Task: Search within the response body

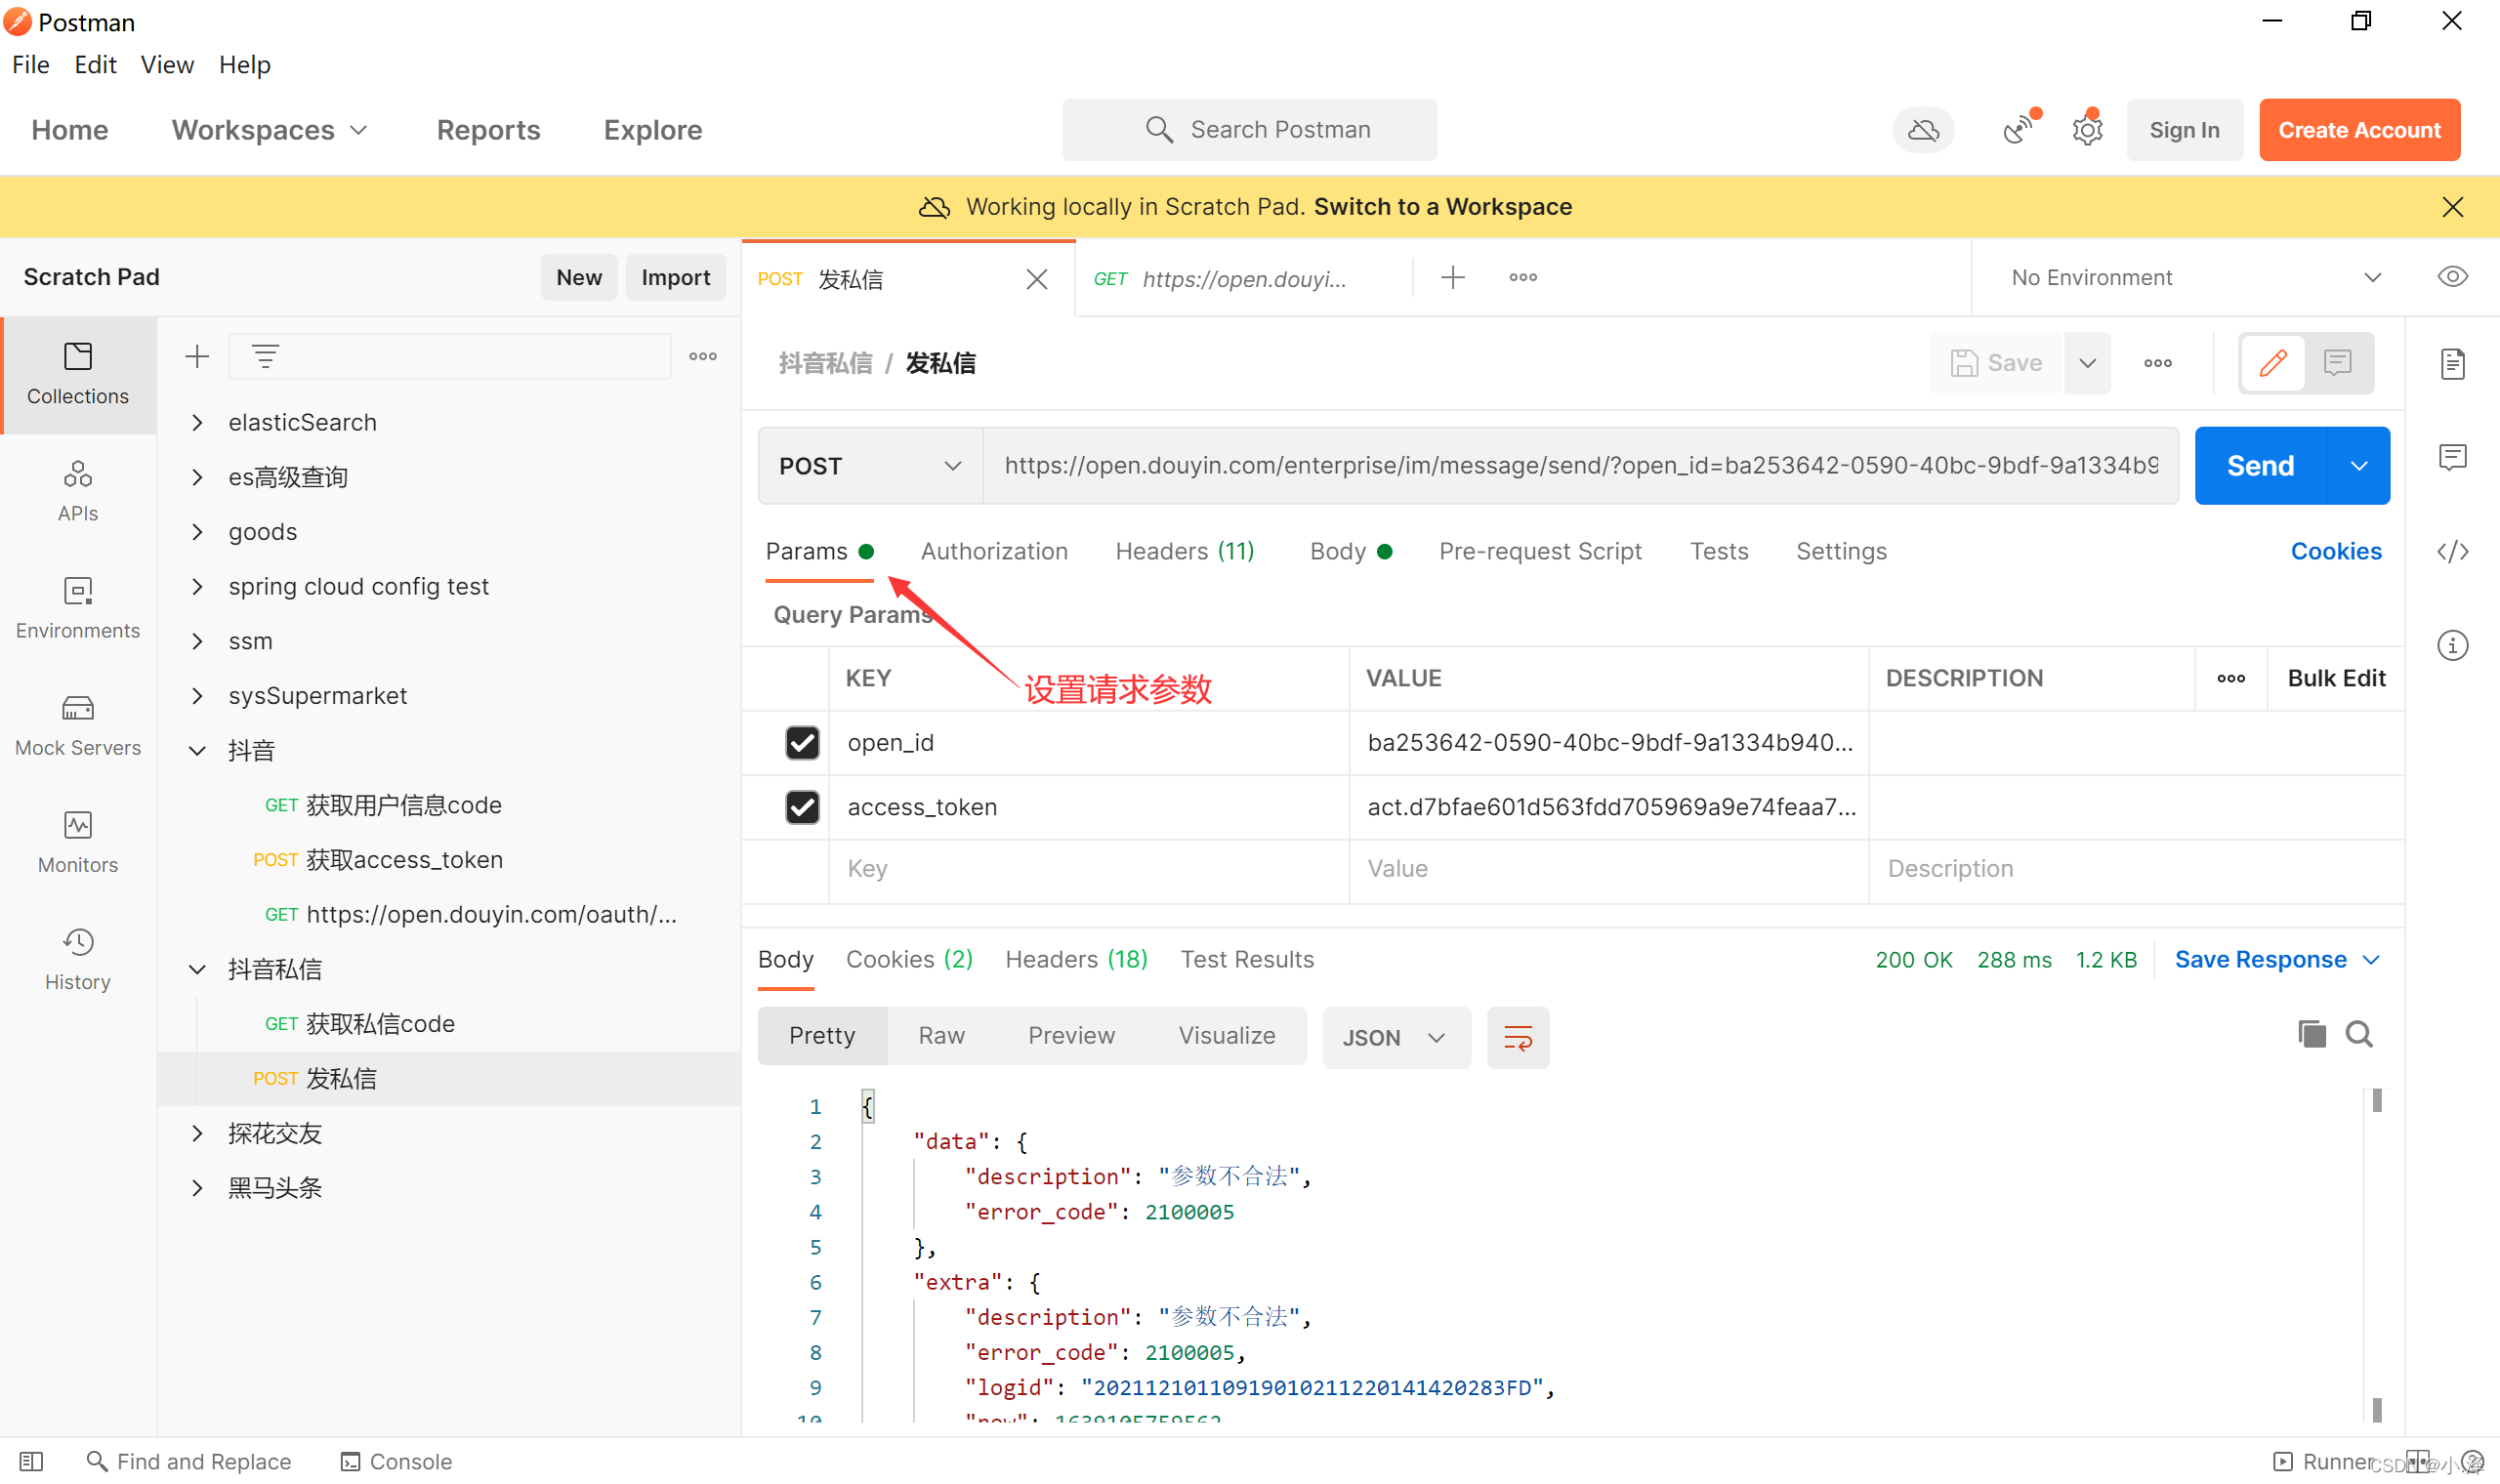Action: click(2359, 1034)
